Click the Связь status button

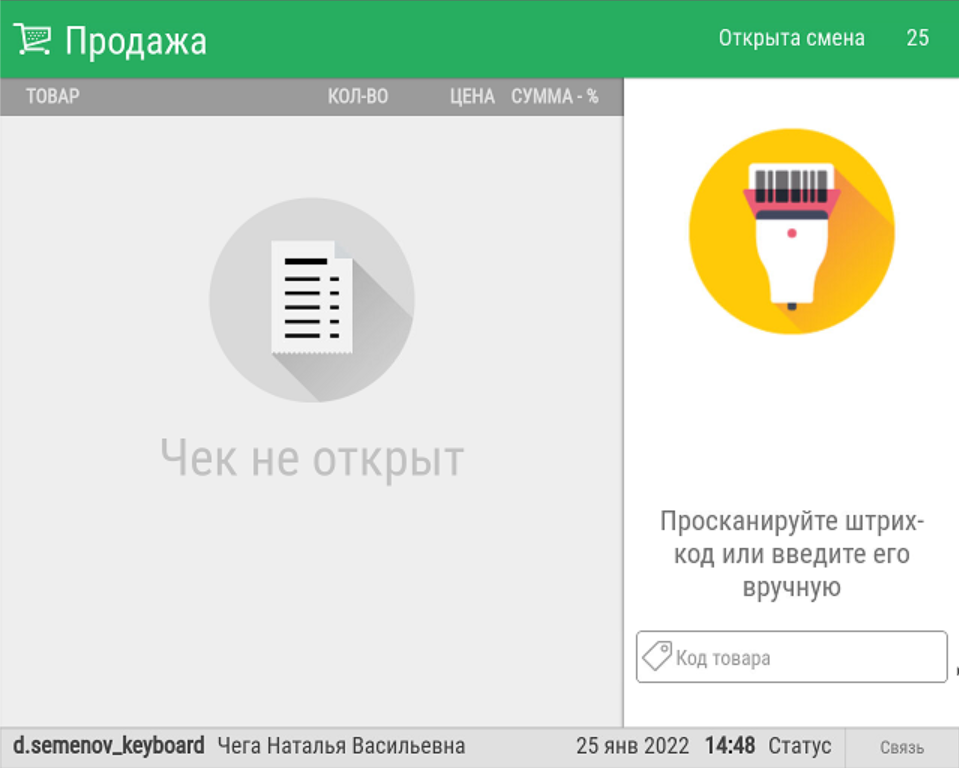tap(902, 747)
